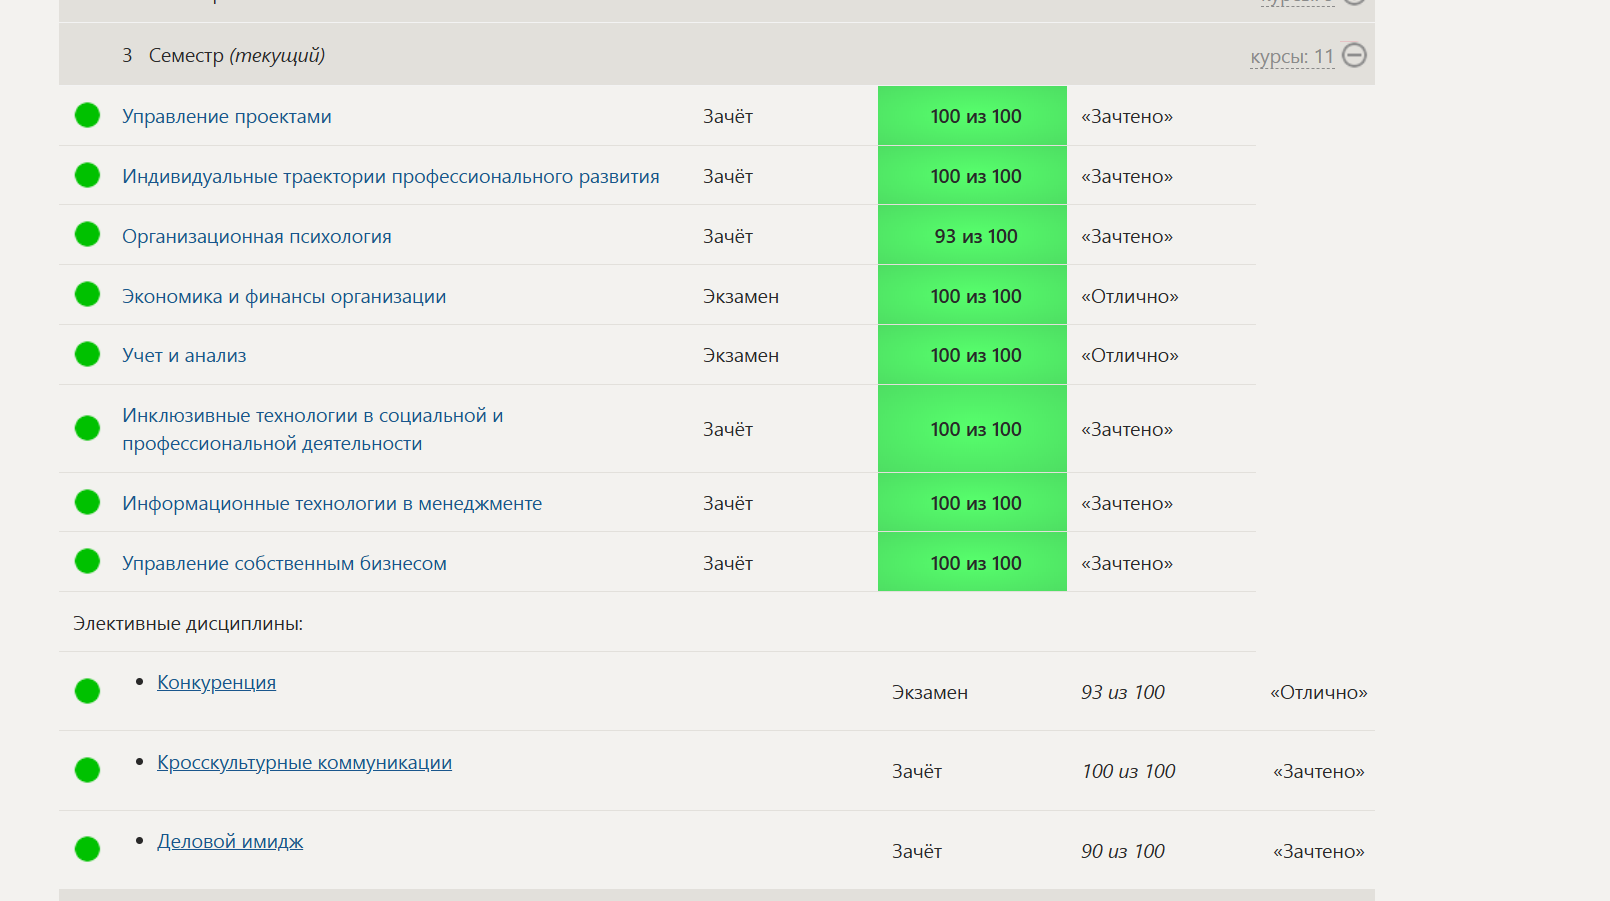This screenshot has height=901, width=1610.
Task: Open 'Информационные технологии в менеджменте' course
Action: click(332, 504)
